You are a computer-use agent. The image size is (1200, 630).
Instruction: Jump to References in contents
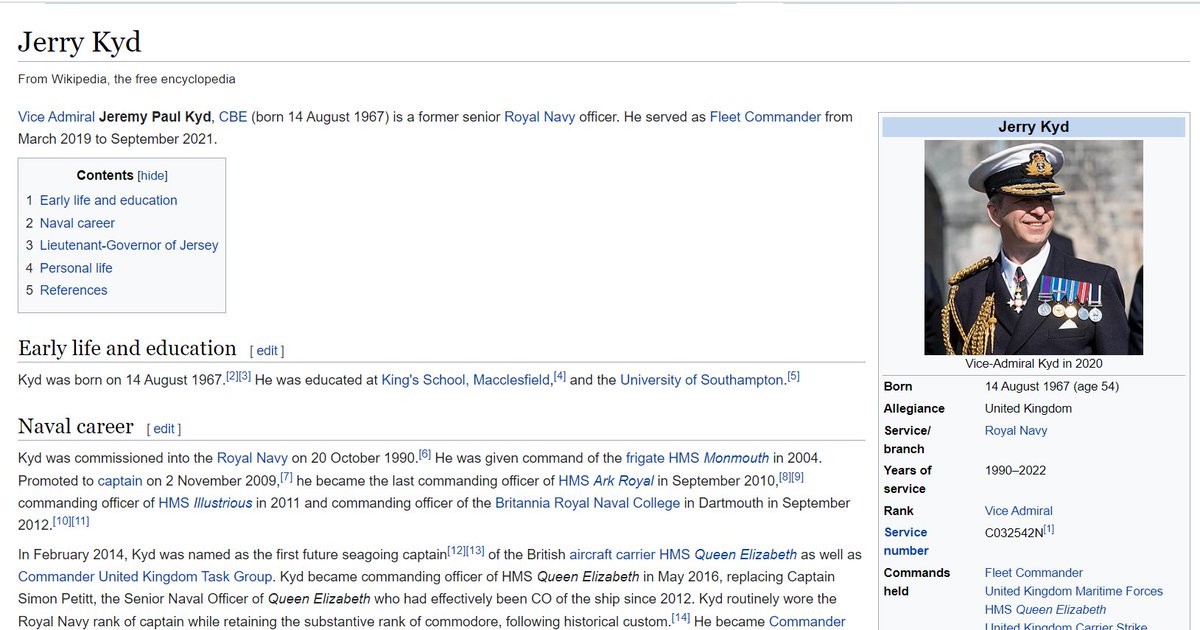[x=73, y=290]
